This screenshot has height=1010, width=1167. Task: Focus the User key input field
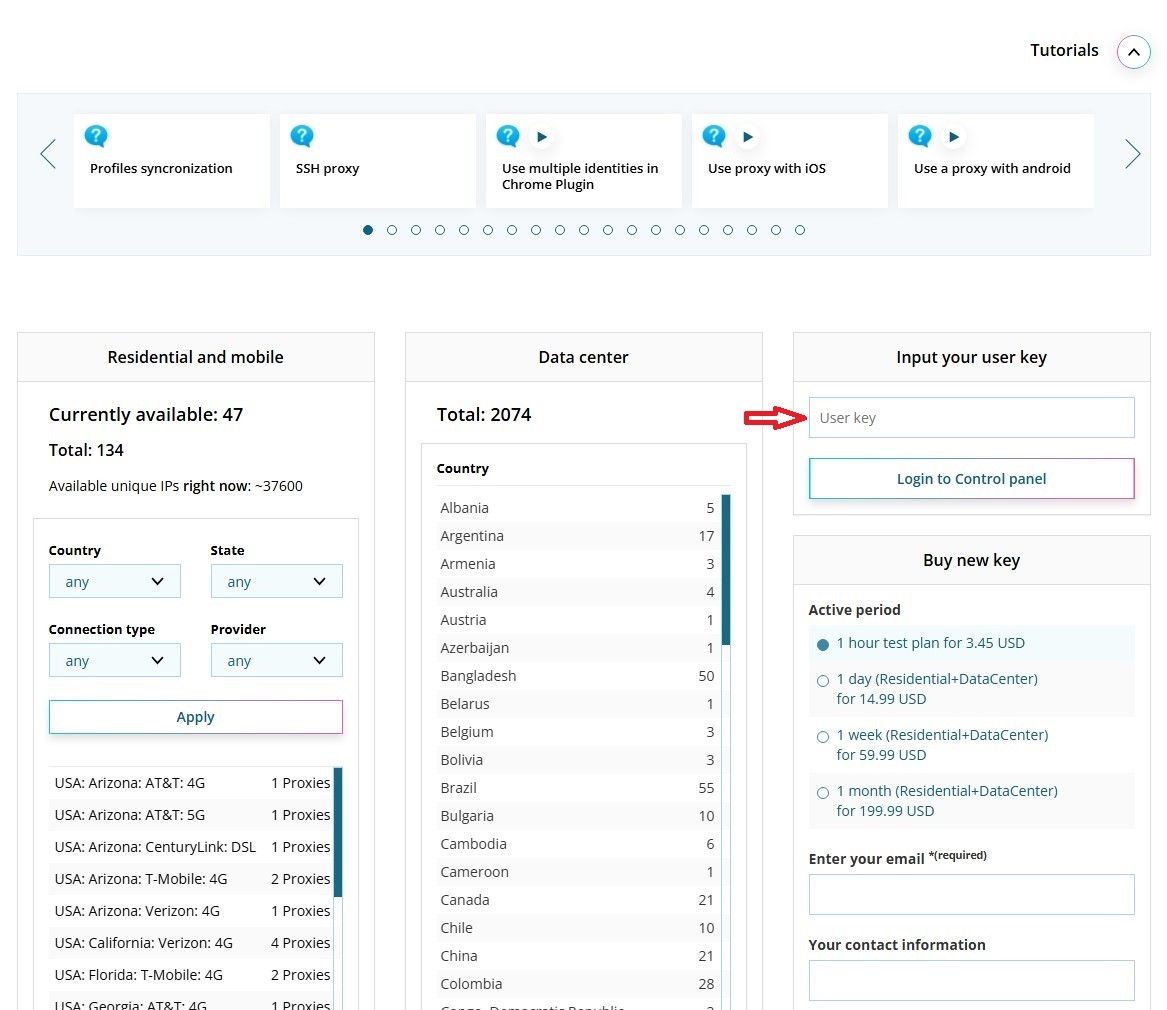click(971, 418)
